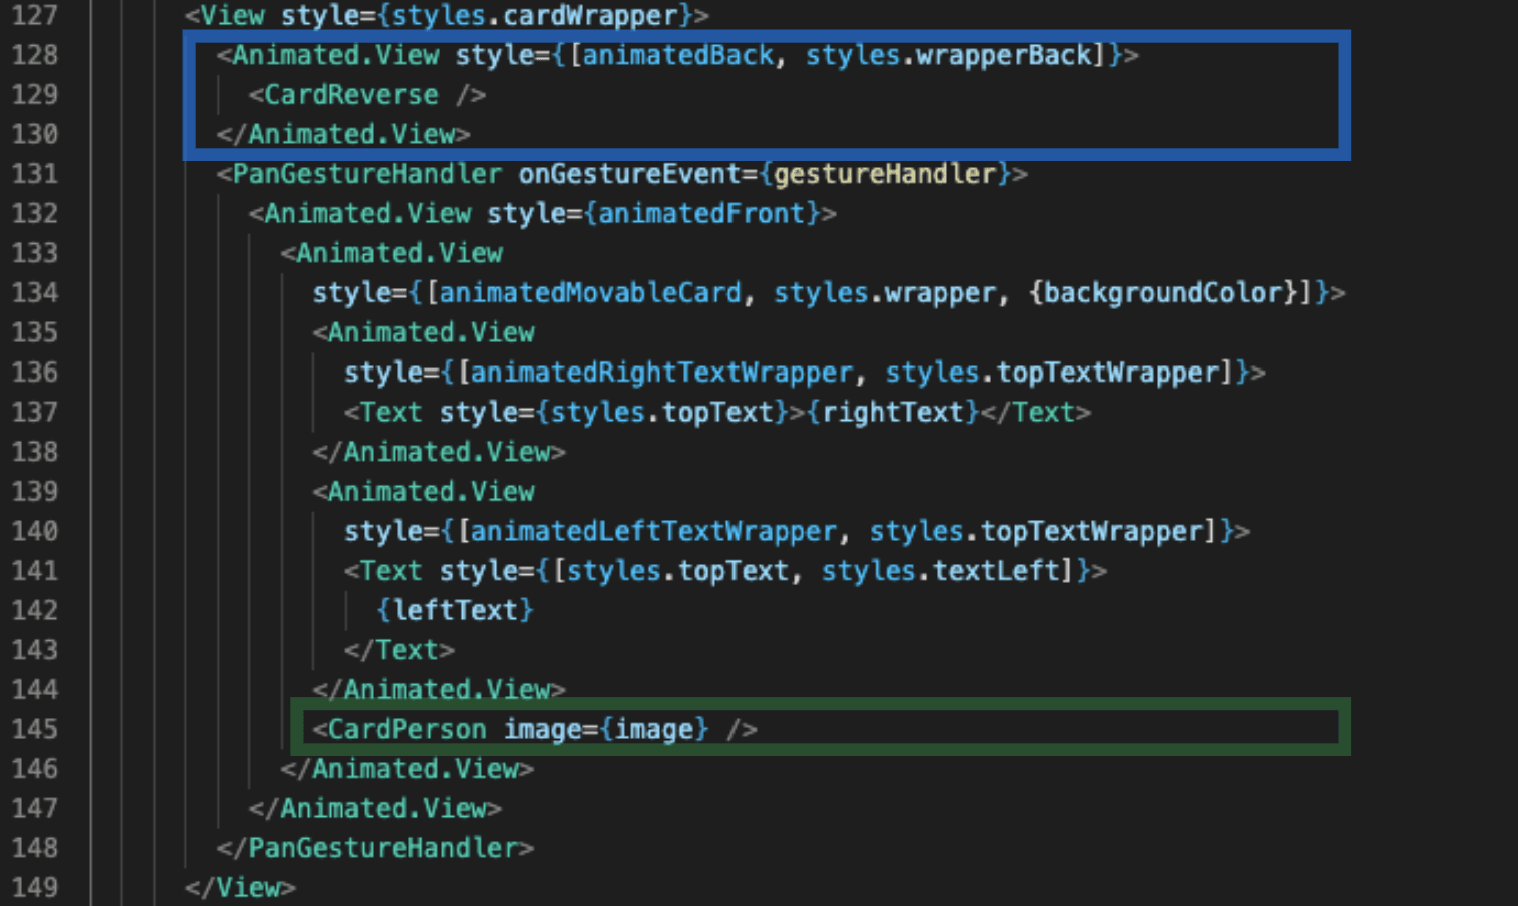The image size is (1518, 906).
Task: Click the onGestureEvent prop name
Action: (x=629, y=174)
